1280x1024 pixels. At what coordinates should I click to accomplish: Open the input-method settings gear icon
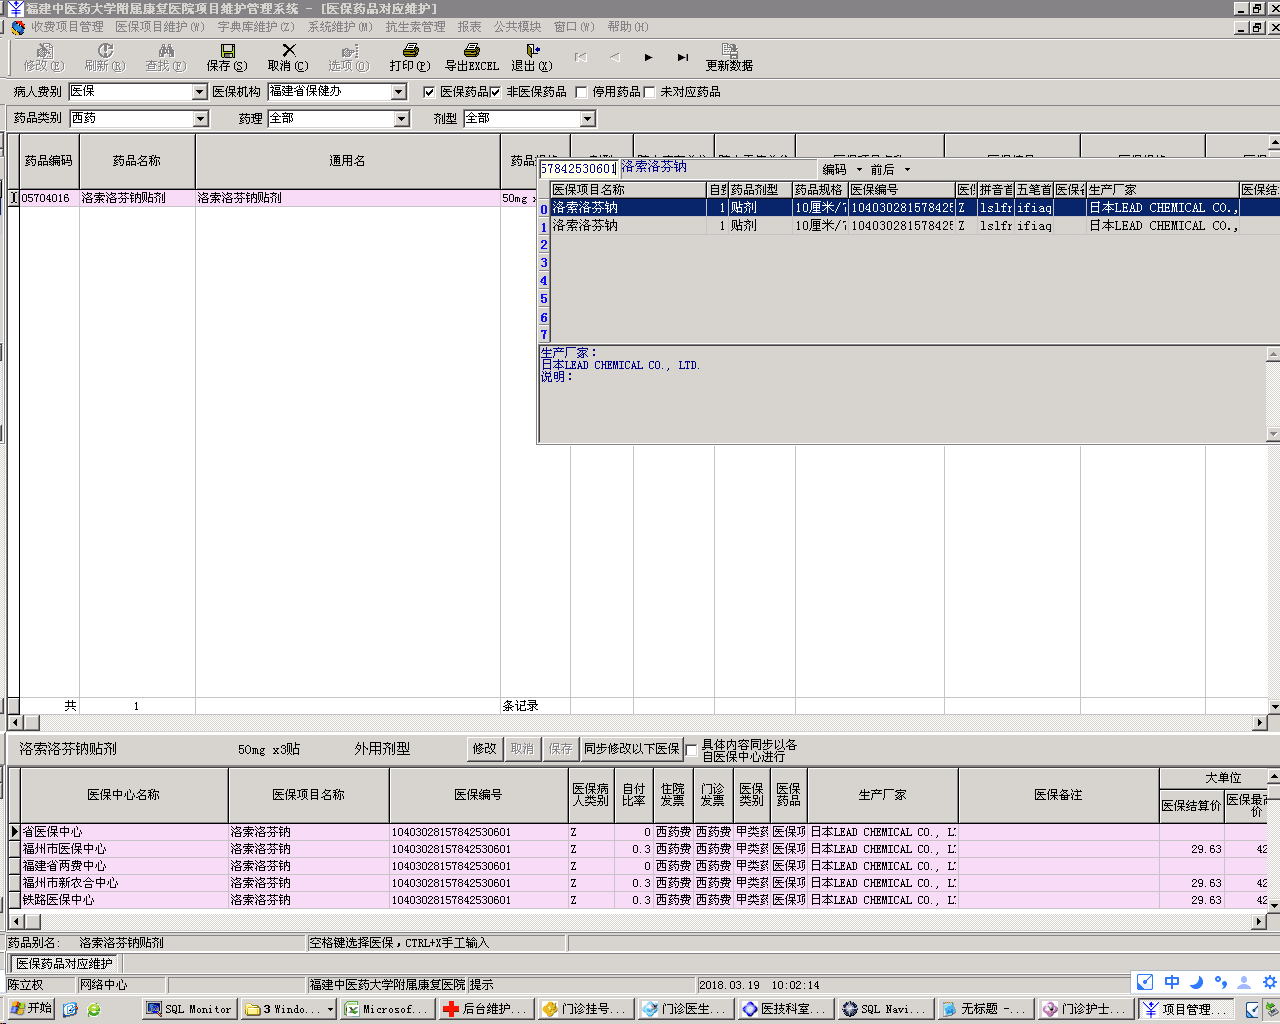1269,982
